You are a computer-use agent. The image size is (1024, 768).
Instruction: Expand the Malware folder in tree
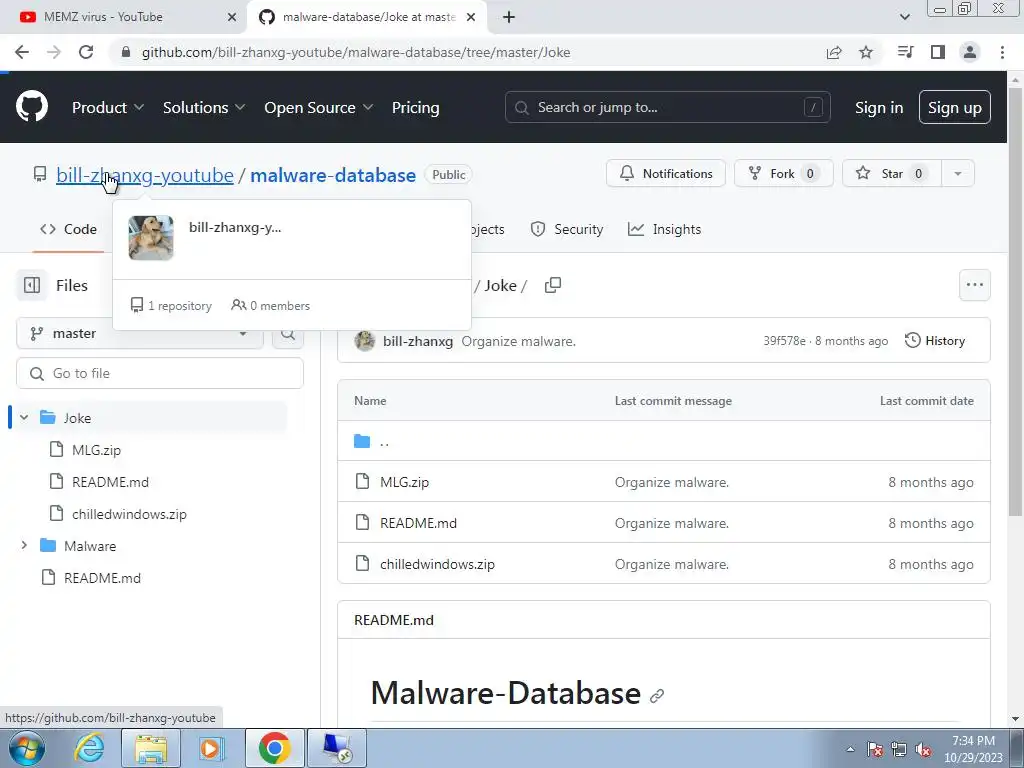pos(24,545)
